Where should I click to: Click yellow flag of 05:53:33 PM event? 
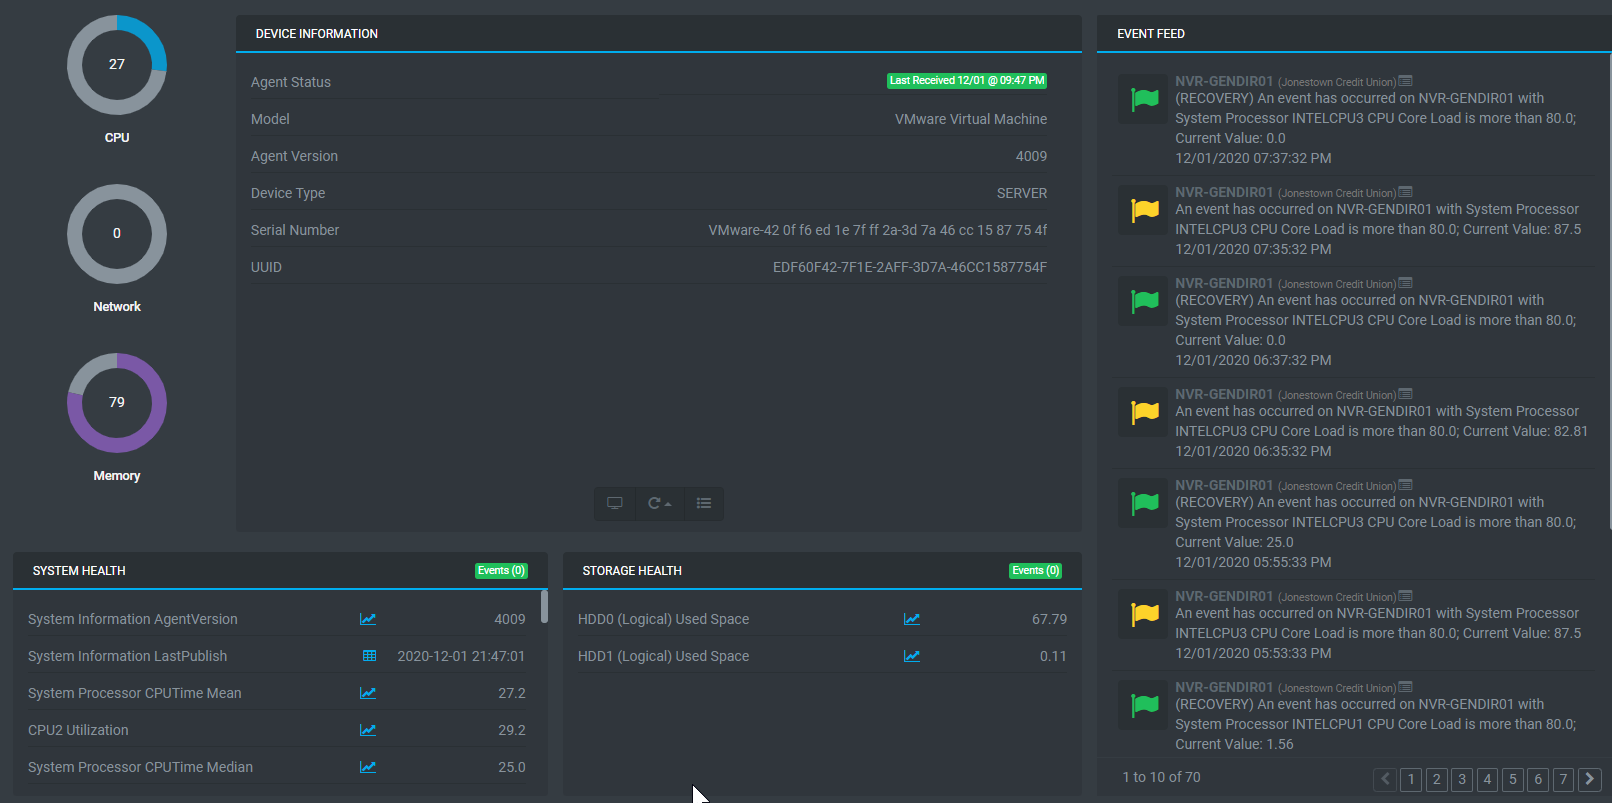pyautogui.click(x=1144, y=614)
